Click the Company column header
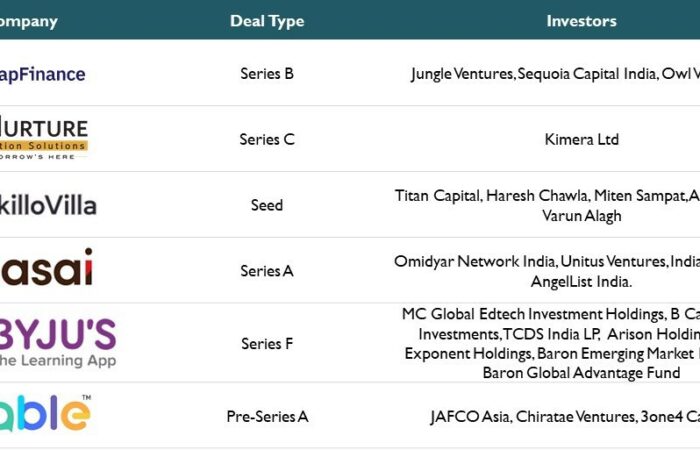Viewport: 700px width, 450px height. 29,21
